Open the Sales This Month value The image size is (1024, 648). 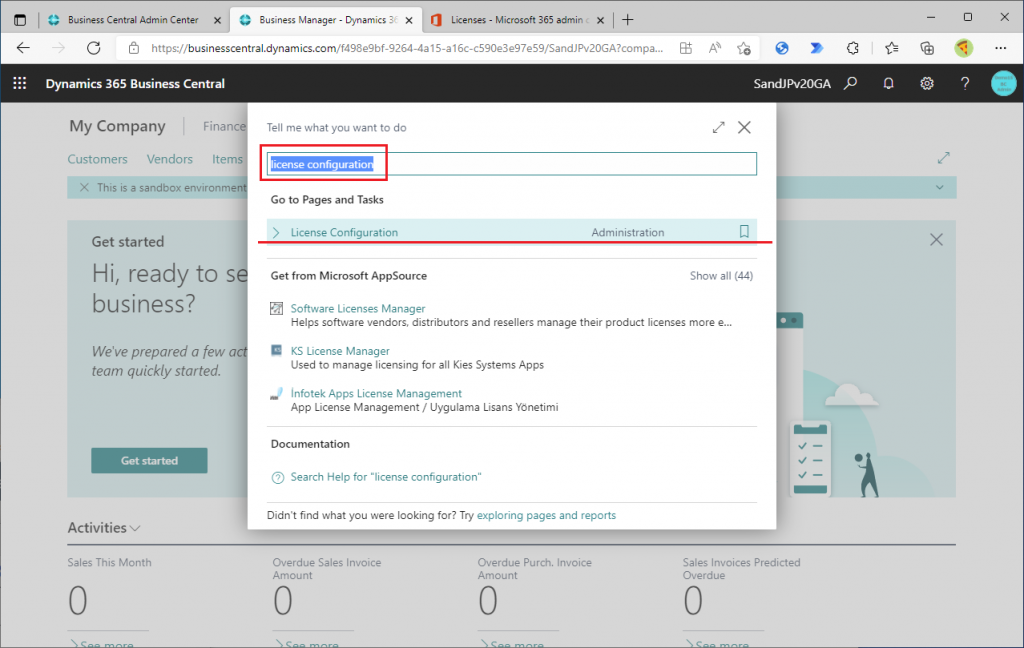point(78,600)
